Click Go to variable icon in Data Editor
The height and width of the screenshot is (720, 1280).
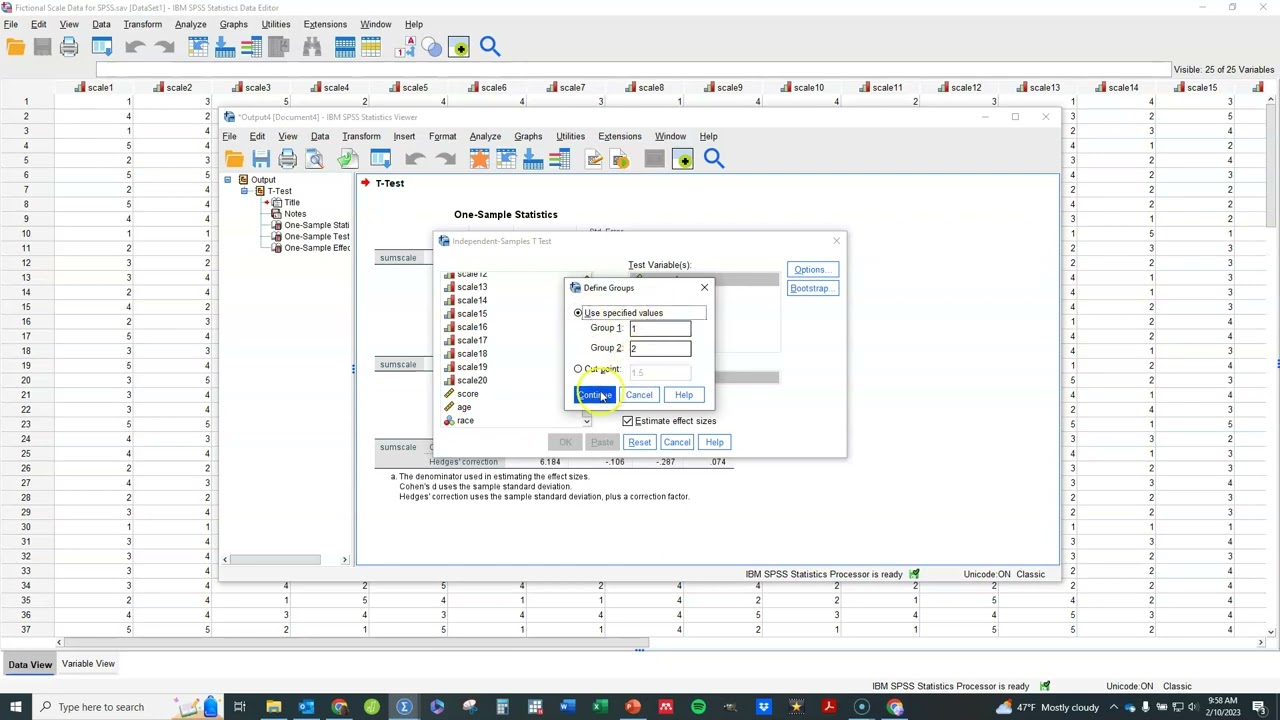click(225, 47)
